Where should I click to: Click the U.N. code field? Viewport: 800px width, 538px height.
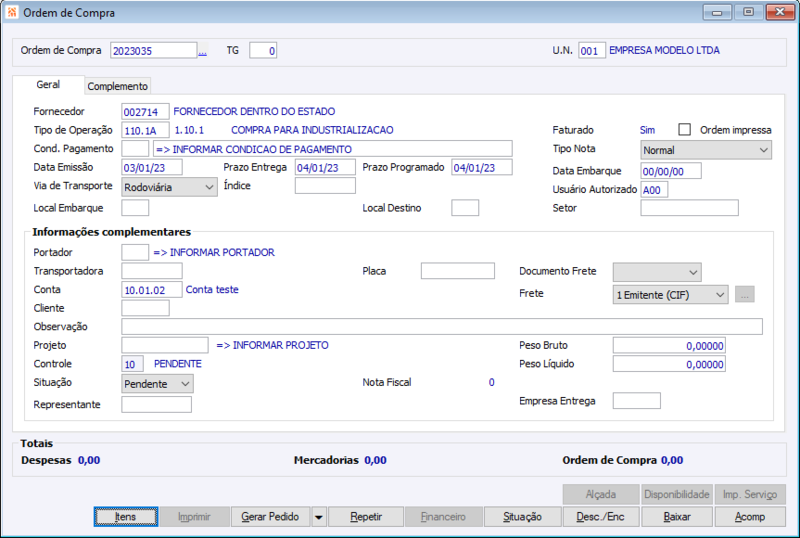[x=592, y=51]
